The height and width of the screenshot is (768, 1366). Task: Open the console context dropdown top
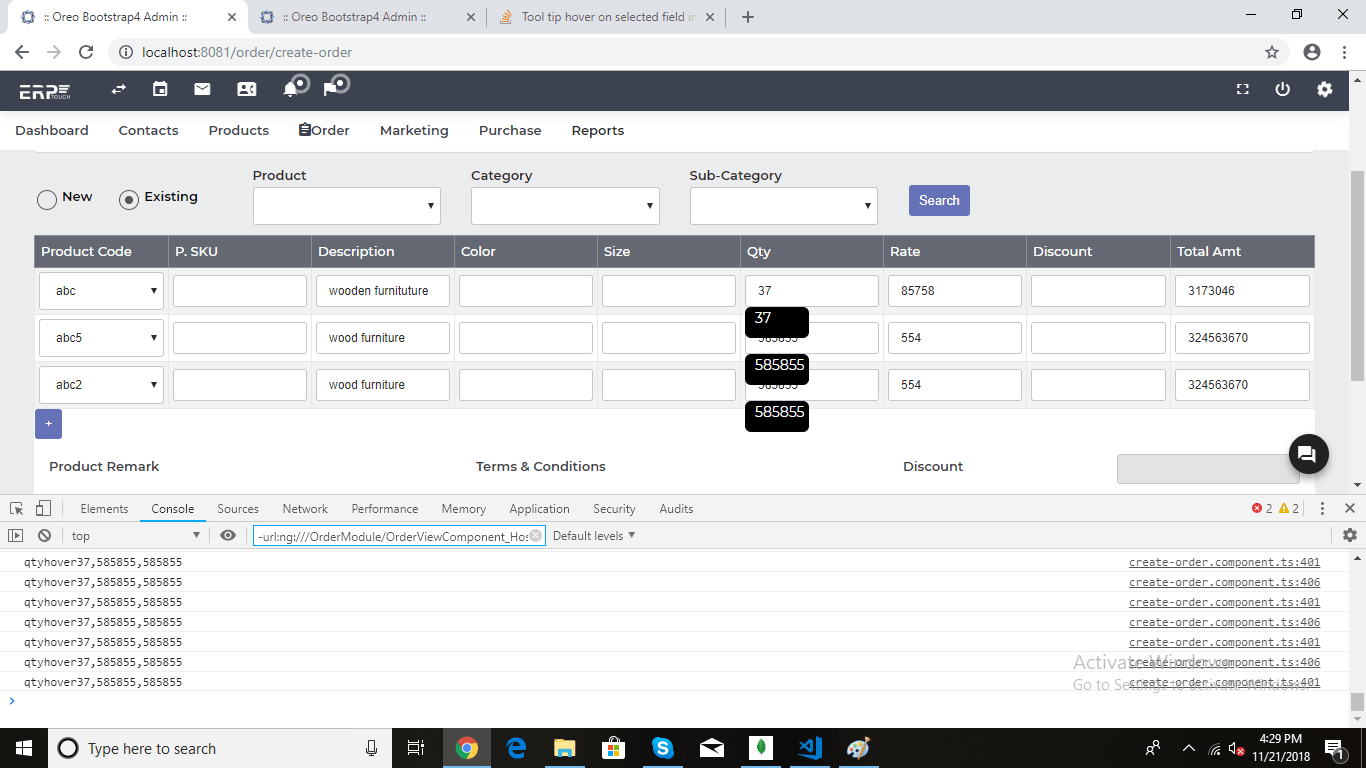pyautogui.click(x=134, y=536)
